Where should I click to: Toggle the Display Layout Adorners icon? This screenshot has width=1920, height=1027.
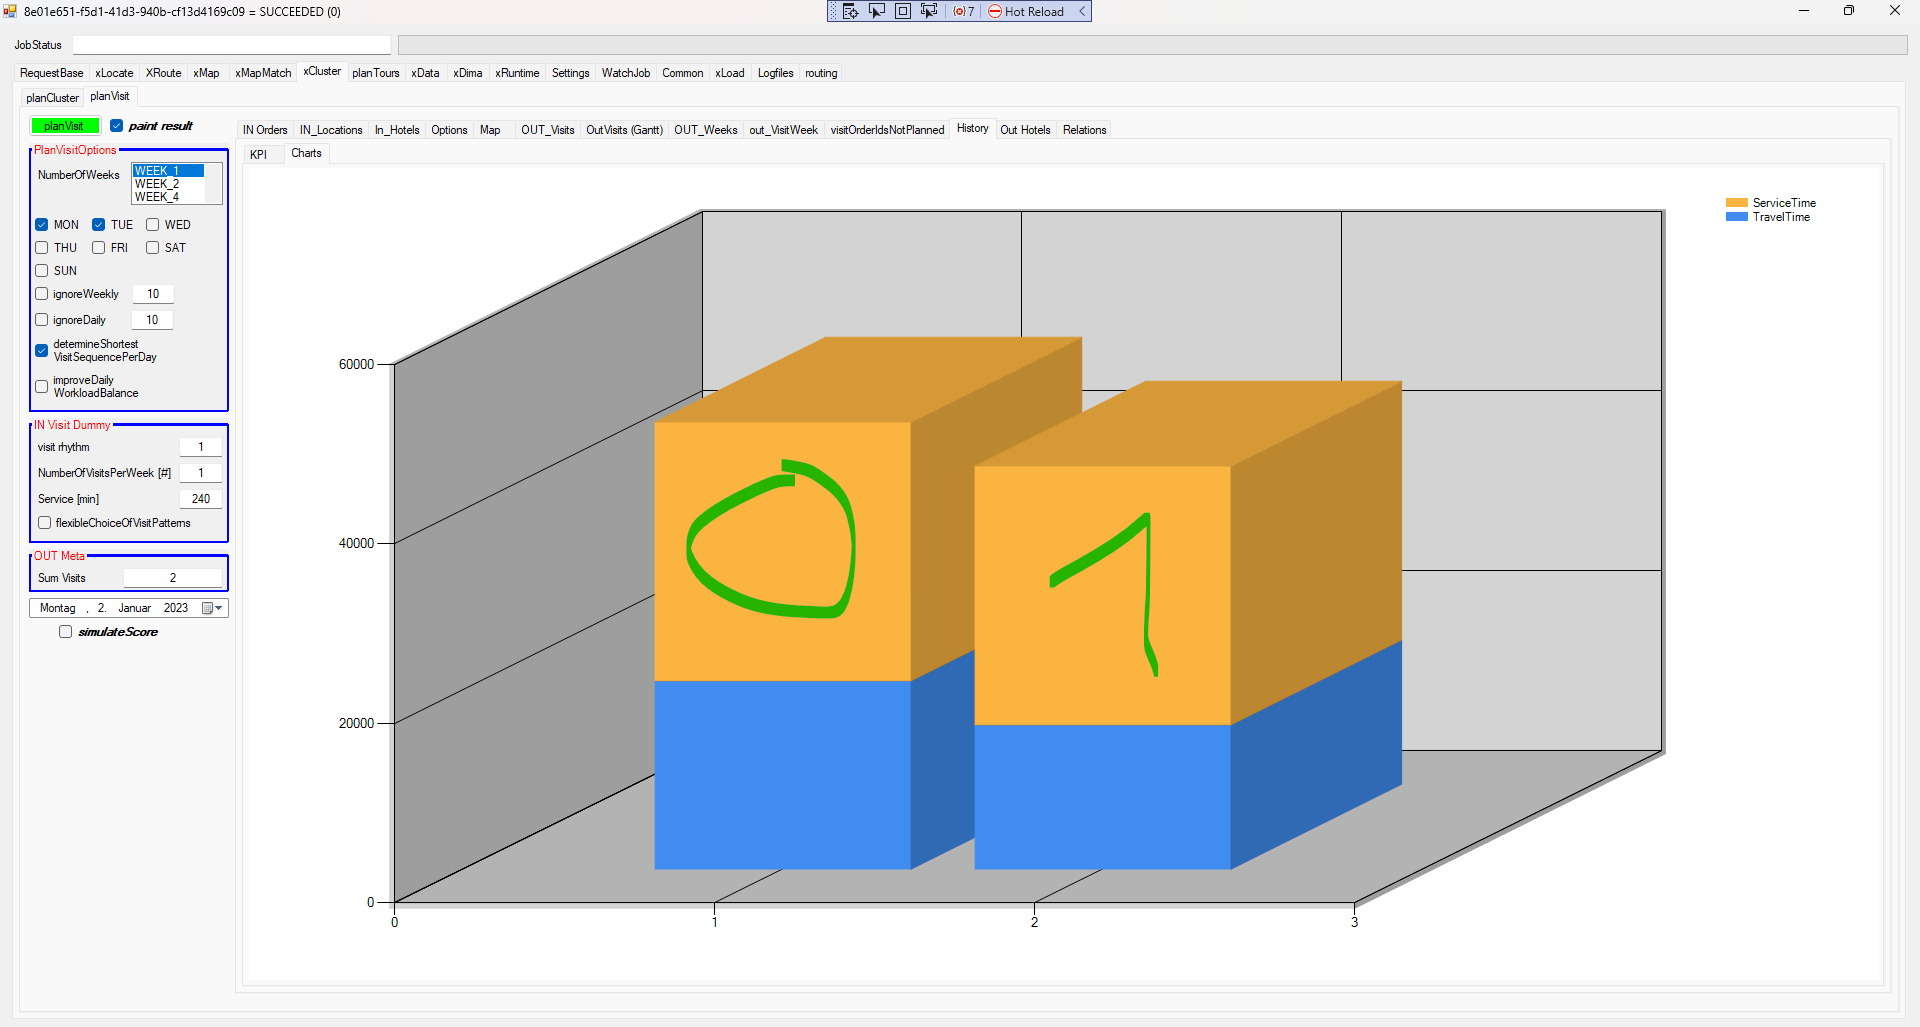click(903, 11)
